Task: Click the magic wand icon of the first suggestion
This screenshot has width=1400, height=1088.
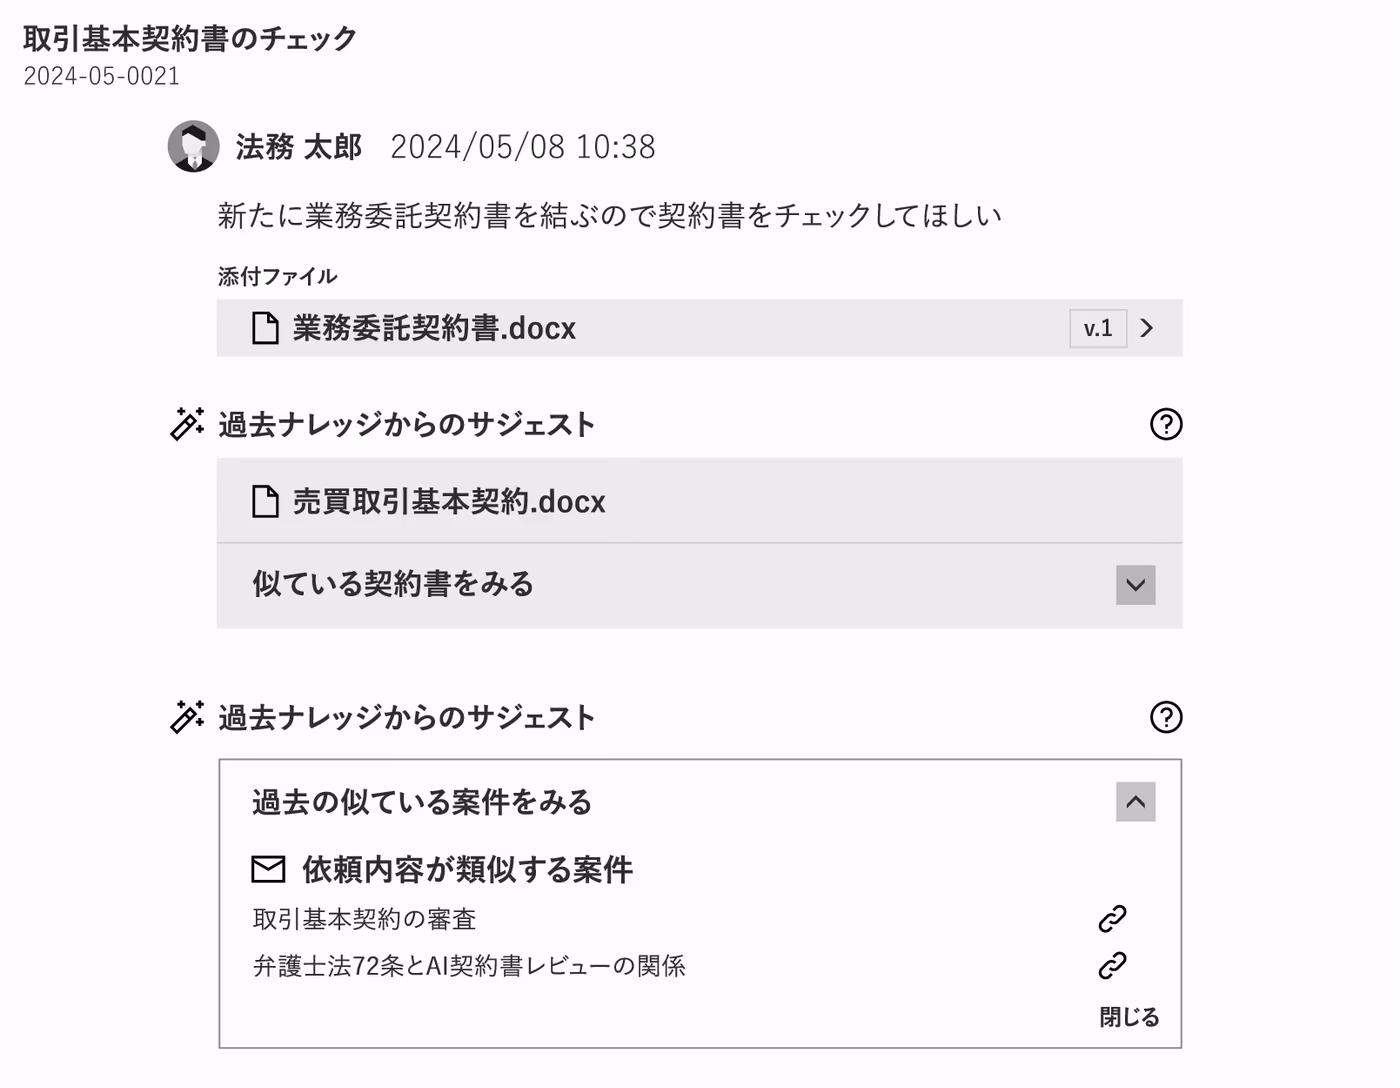Action: (187, 424)
